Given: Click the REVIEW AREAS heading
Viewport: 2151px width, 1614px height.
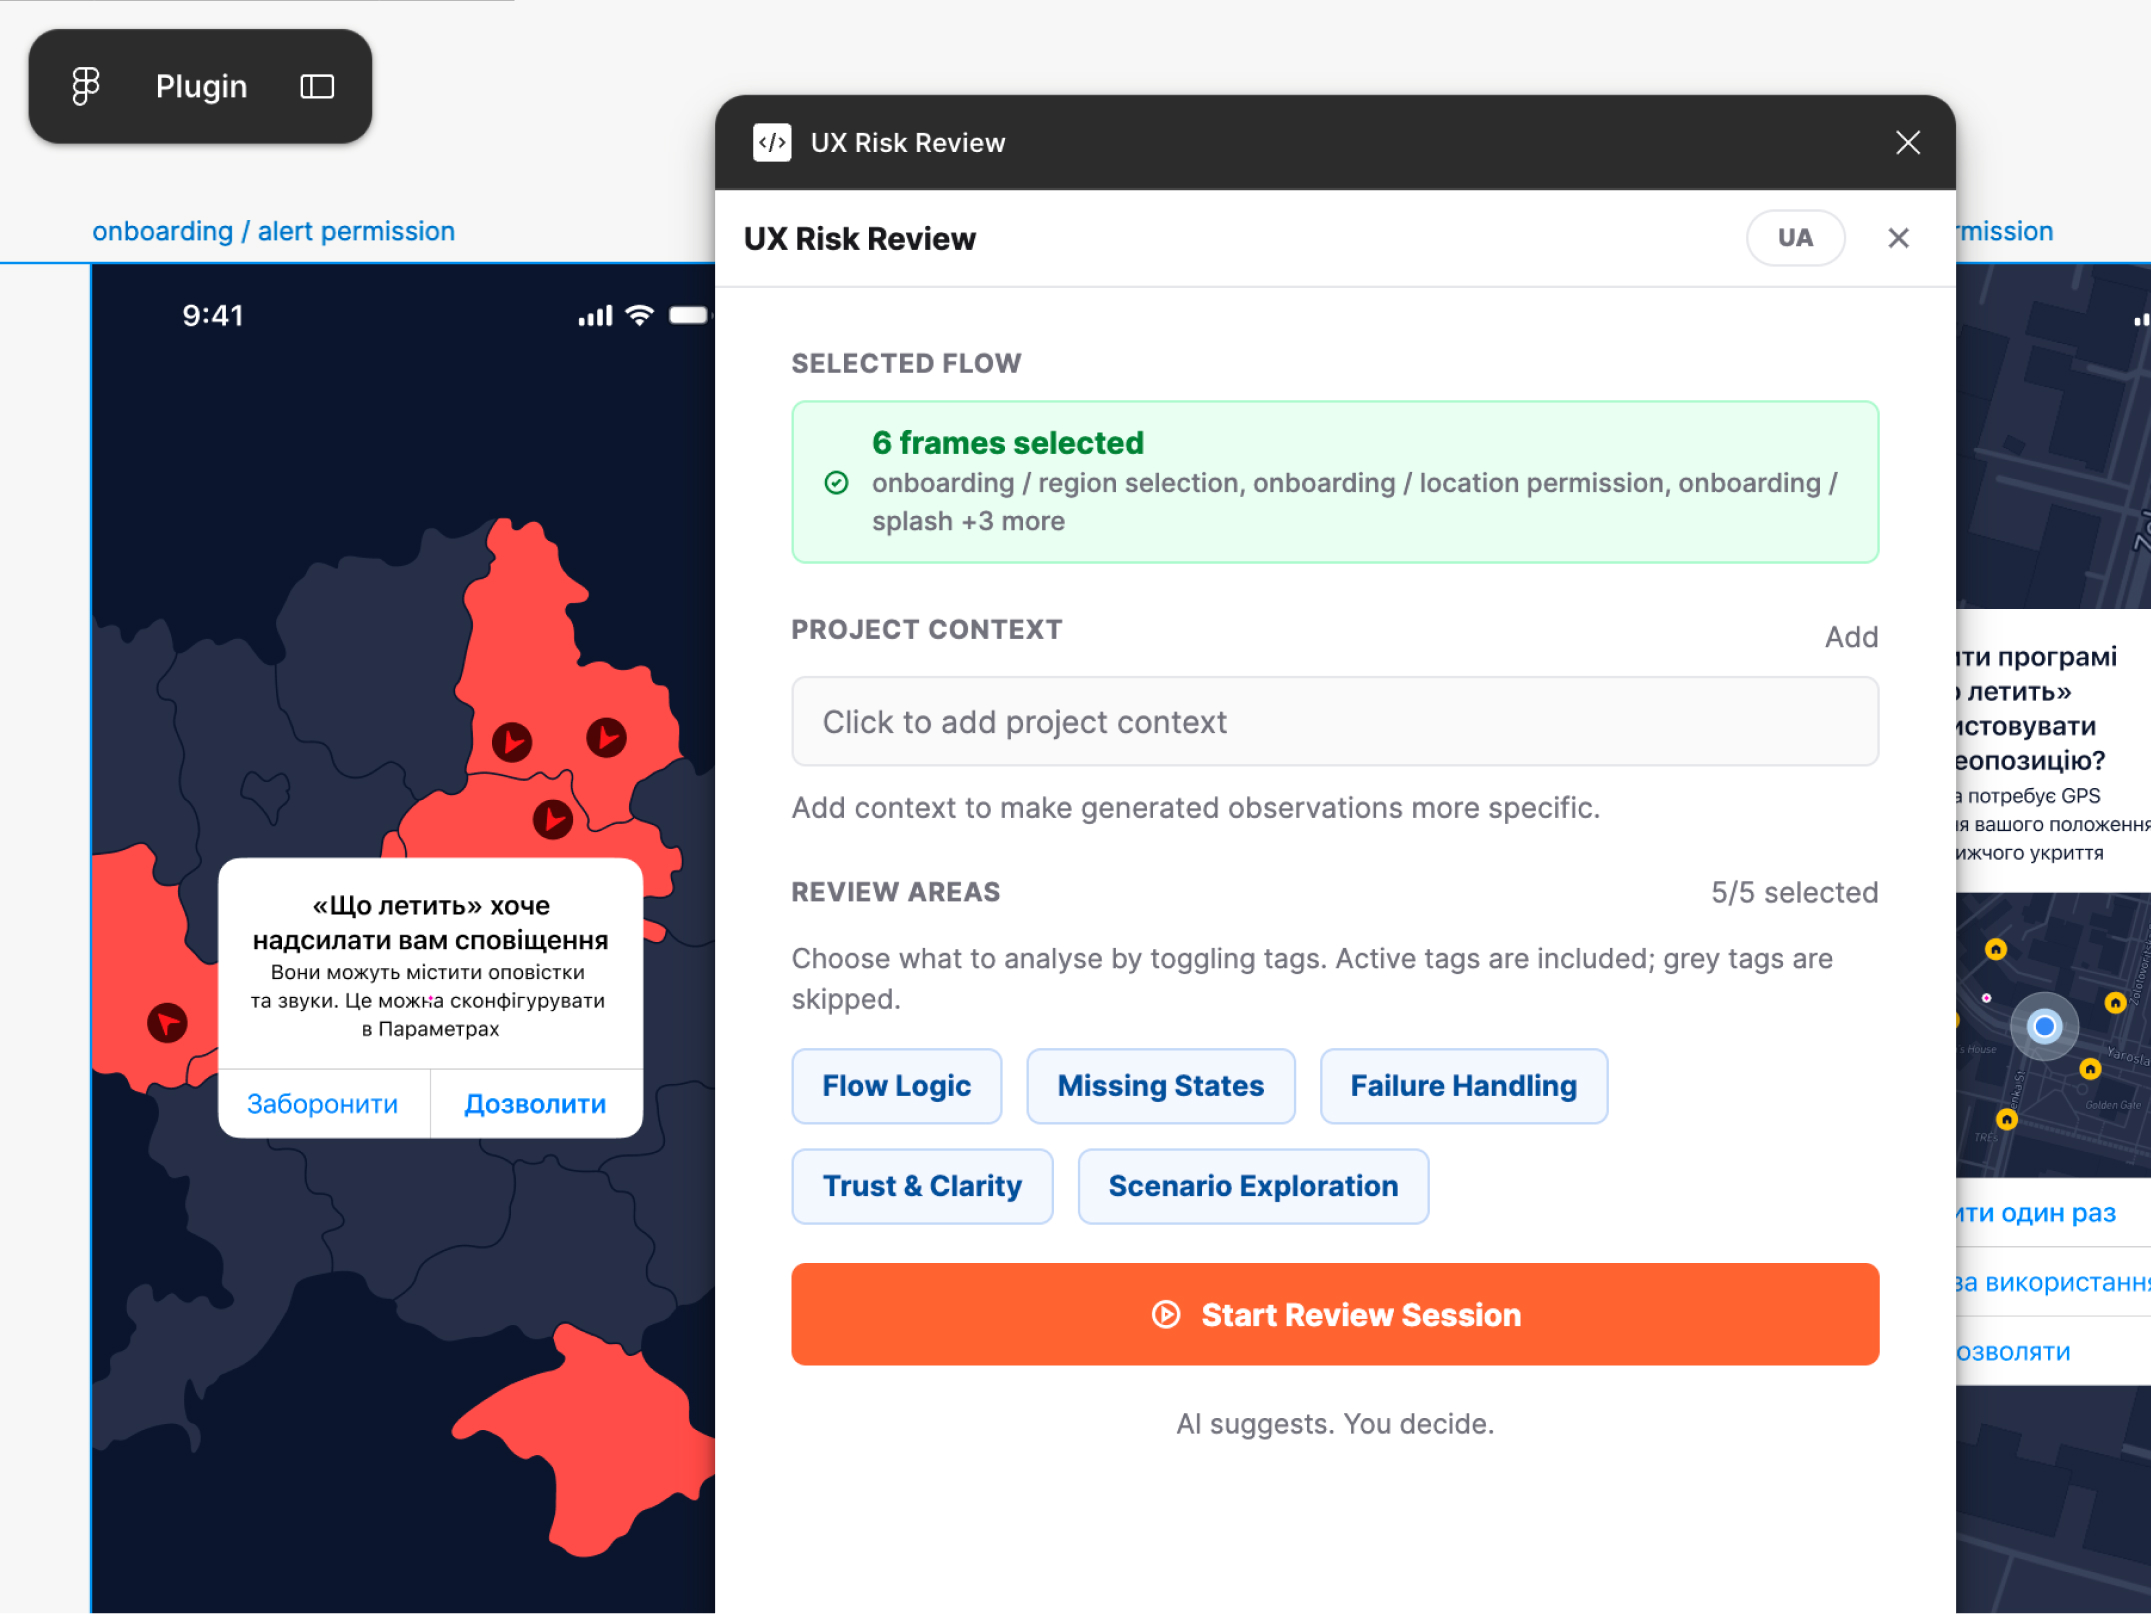Looking at the screenshot, I should tap(896, 892).
